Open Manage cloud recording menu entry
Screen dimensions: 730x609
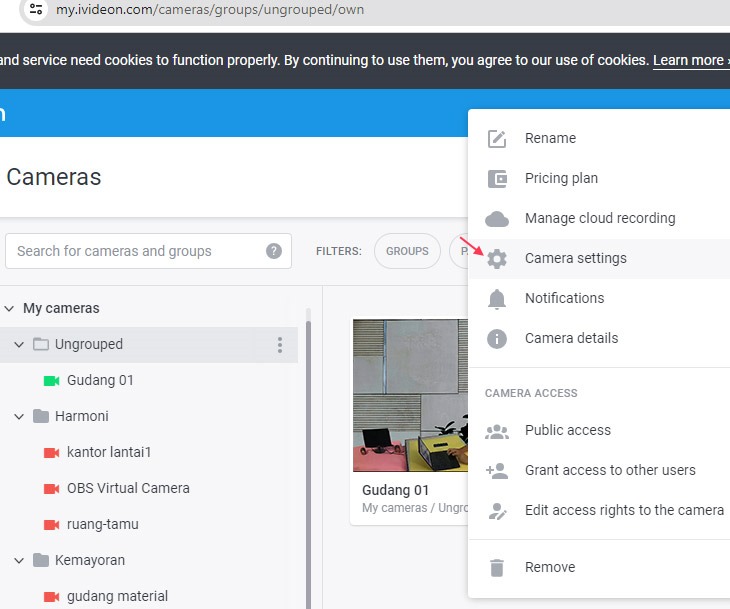(x=599, y=219)
